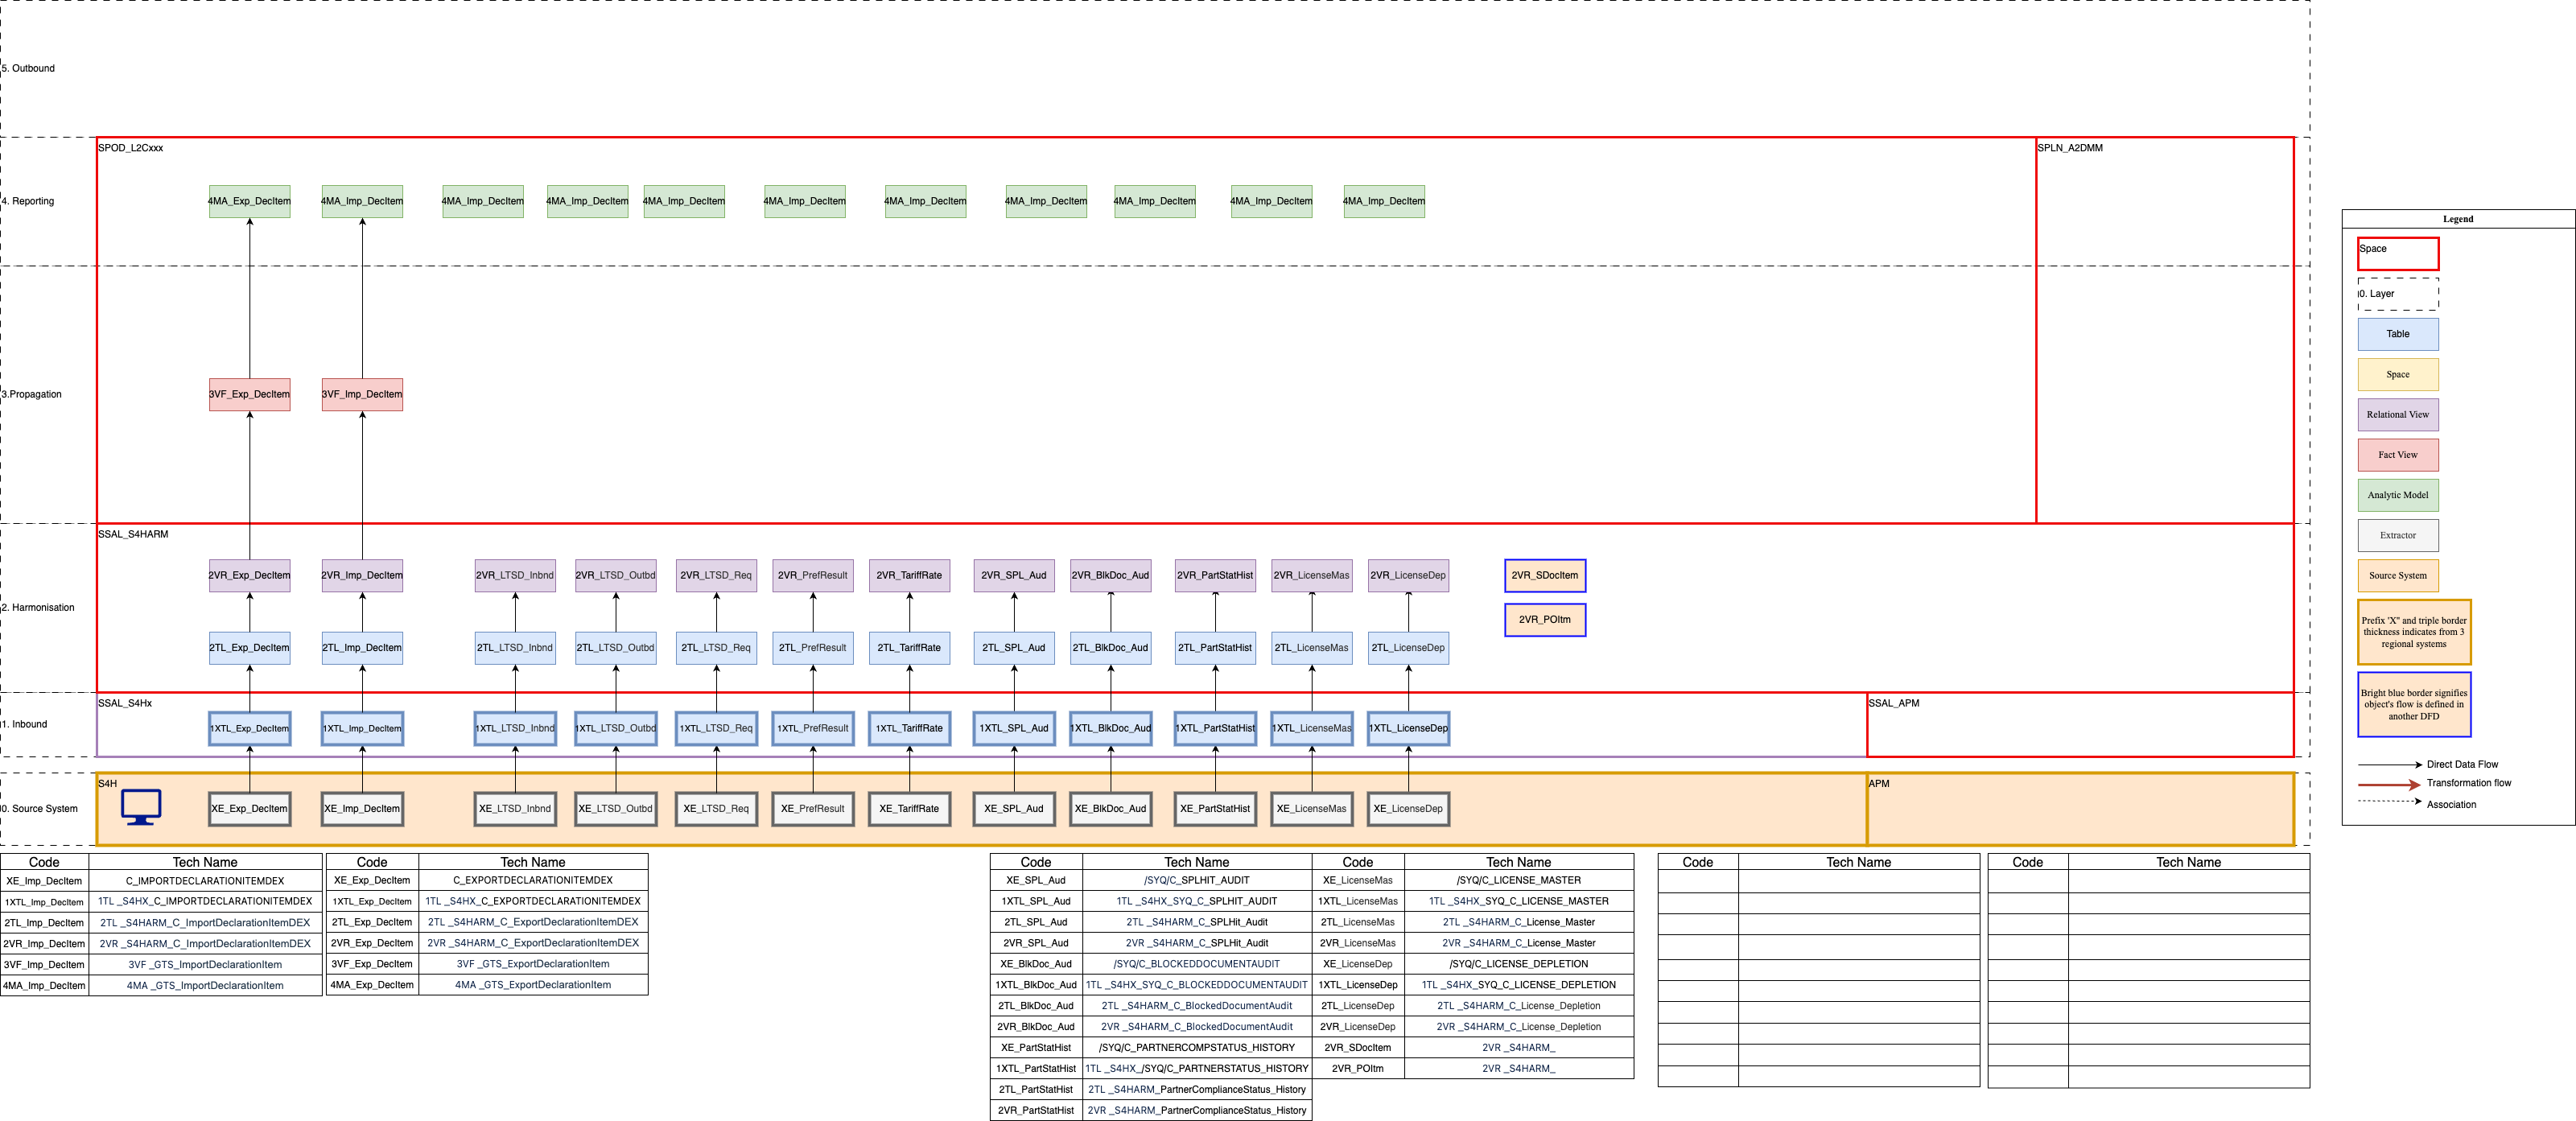Click the blue monitor icon in S4H
Viewport: 2576px width, 1121px height.
coord(141,807)
